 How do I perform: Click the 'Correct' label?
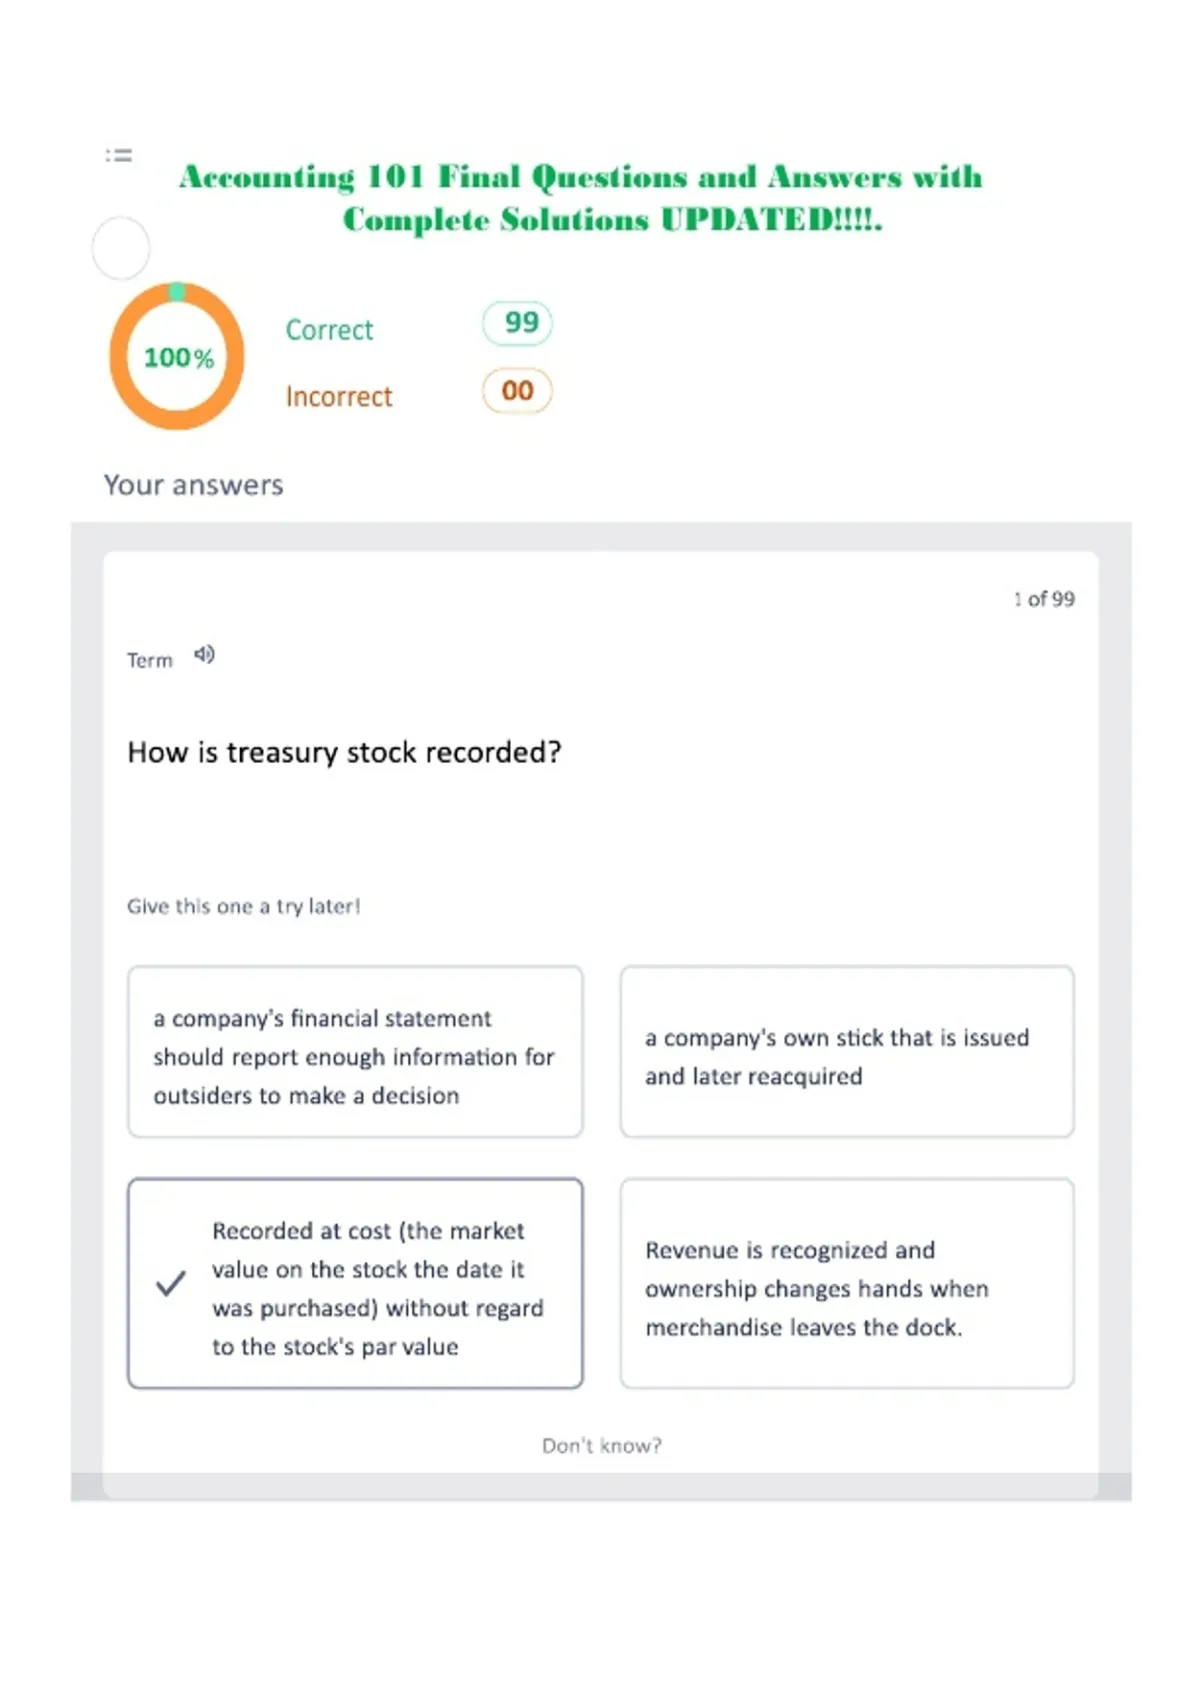tap(329, 330)
